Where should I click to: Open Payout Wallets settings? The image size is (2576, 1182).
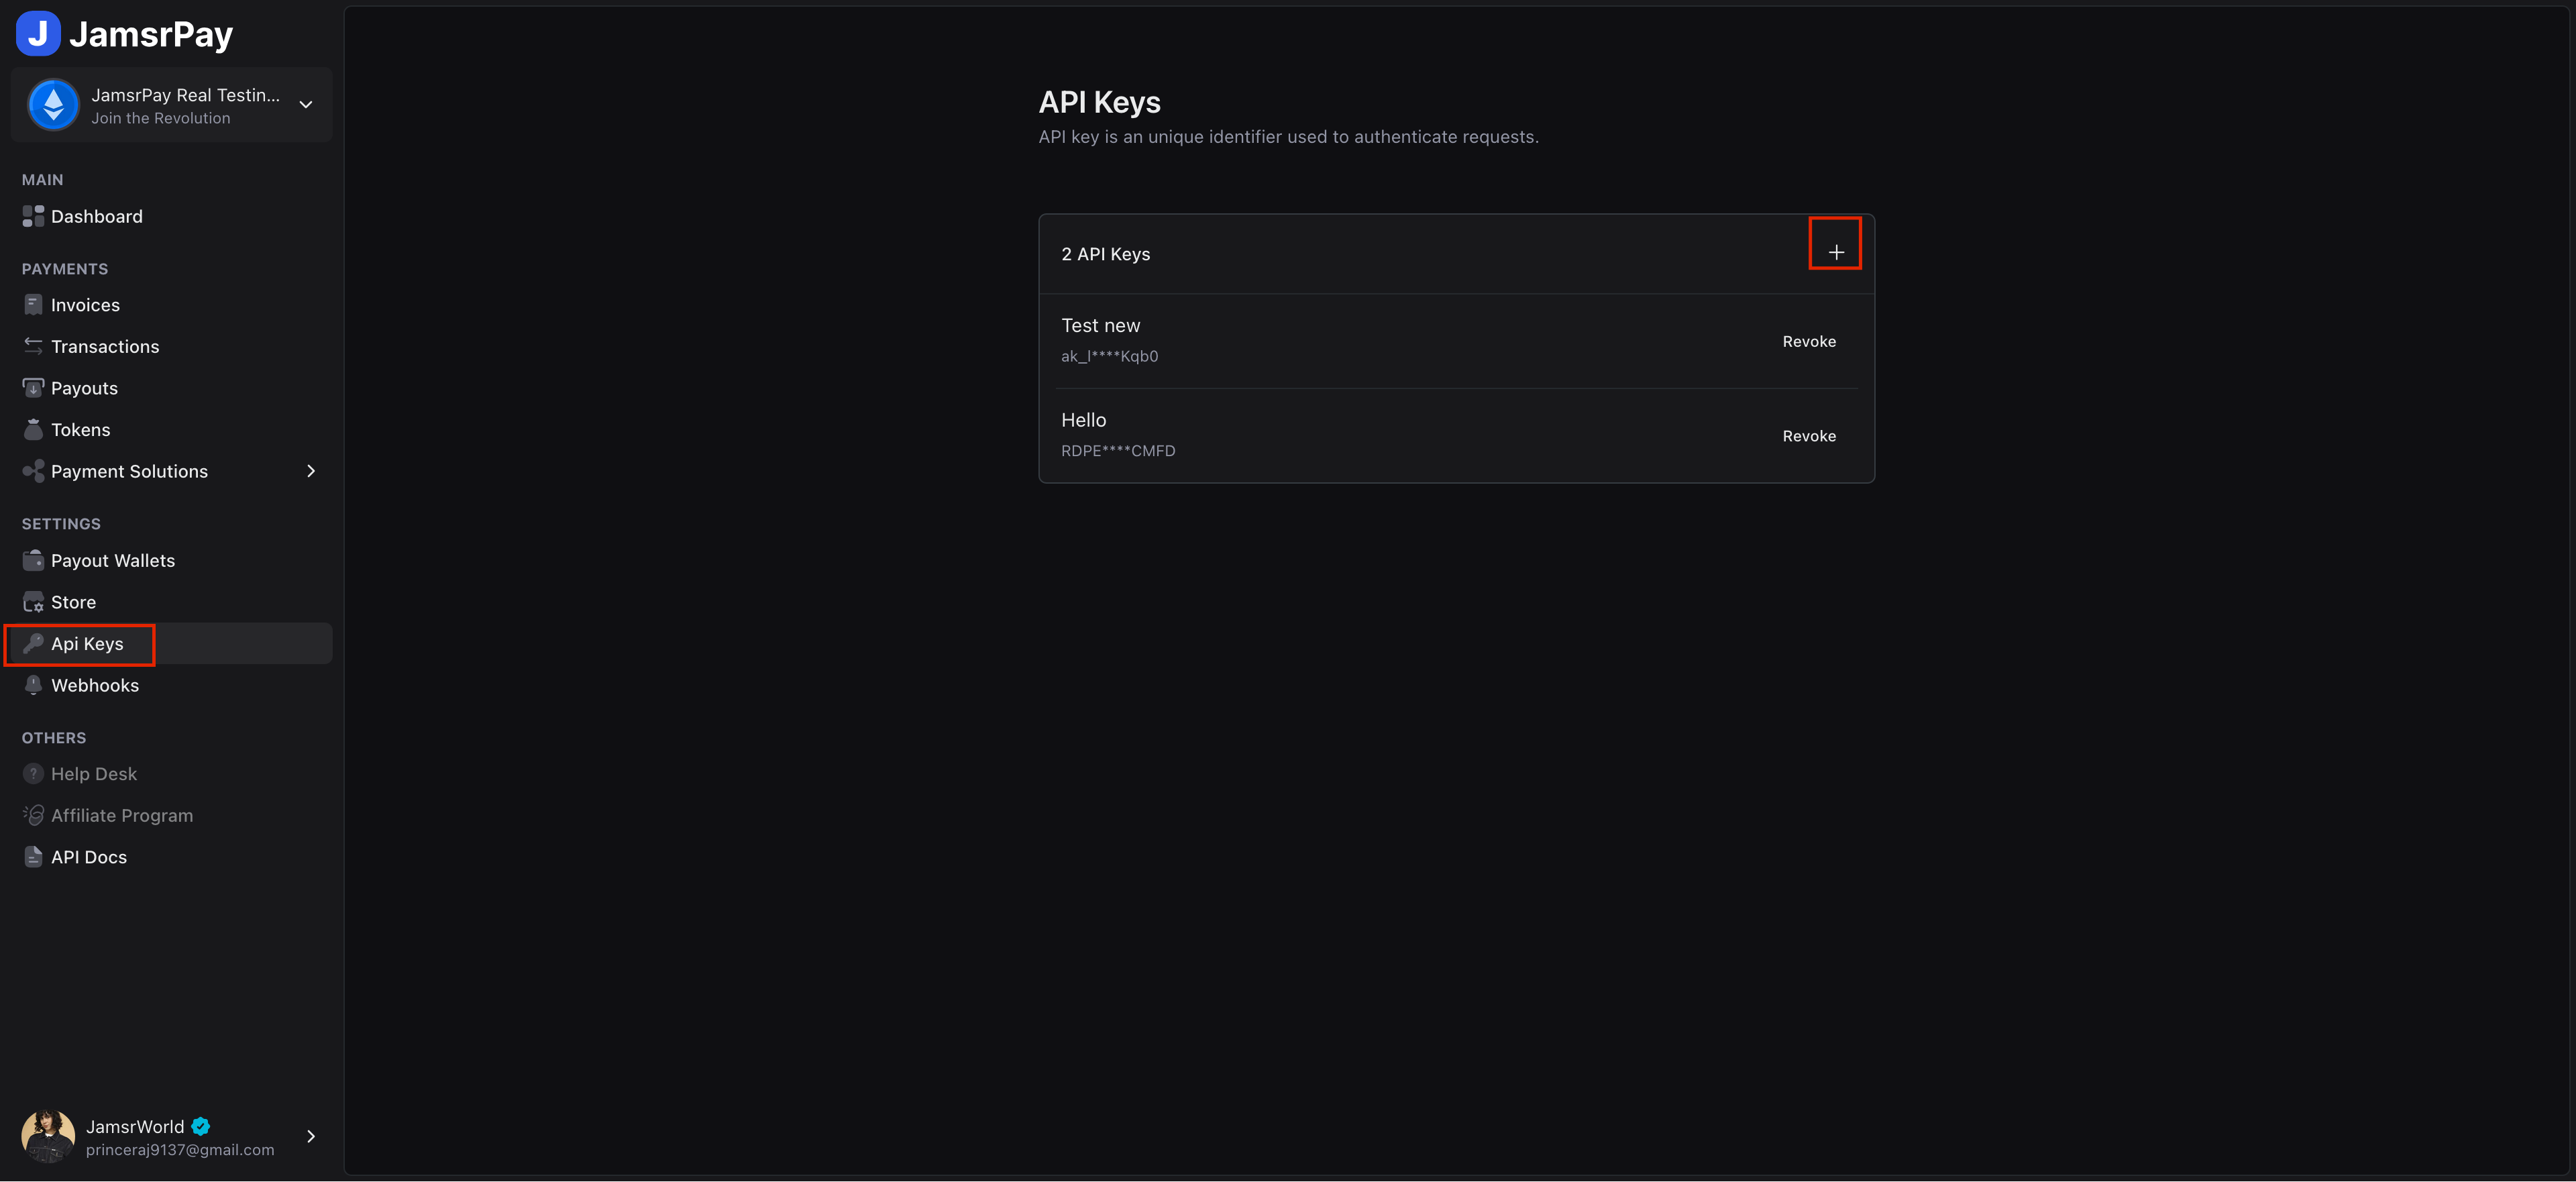pyautogui.click(x=171, y=560)
